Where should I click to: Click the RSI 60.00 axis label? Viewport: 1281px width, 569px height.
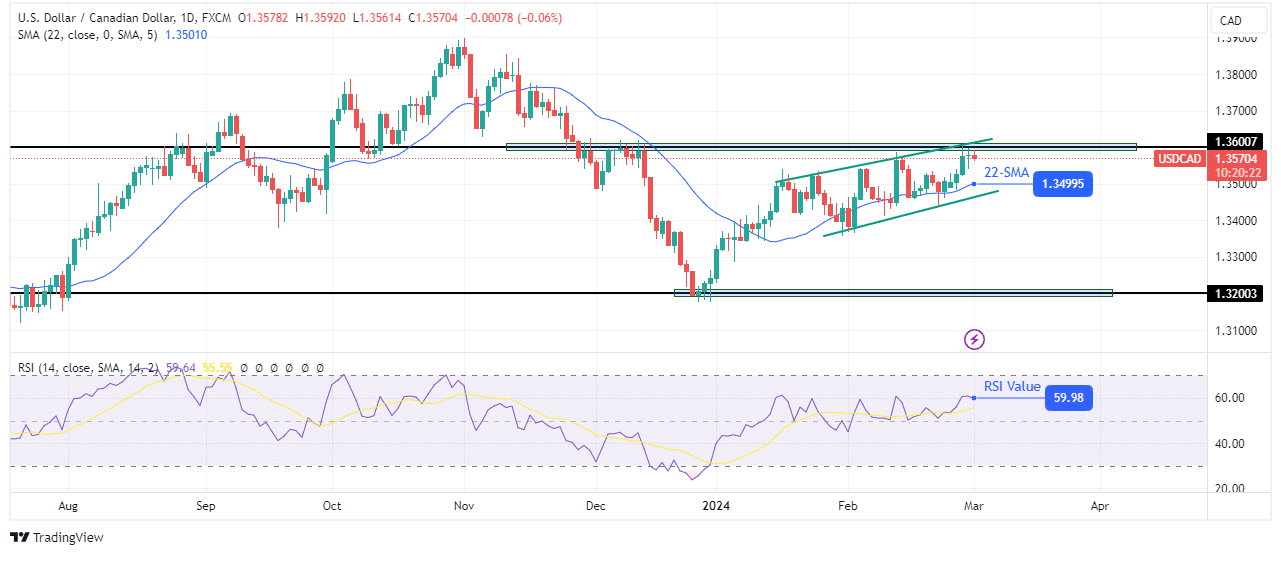coord(1230,398)
